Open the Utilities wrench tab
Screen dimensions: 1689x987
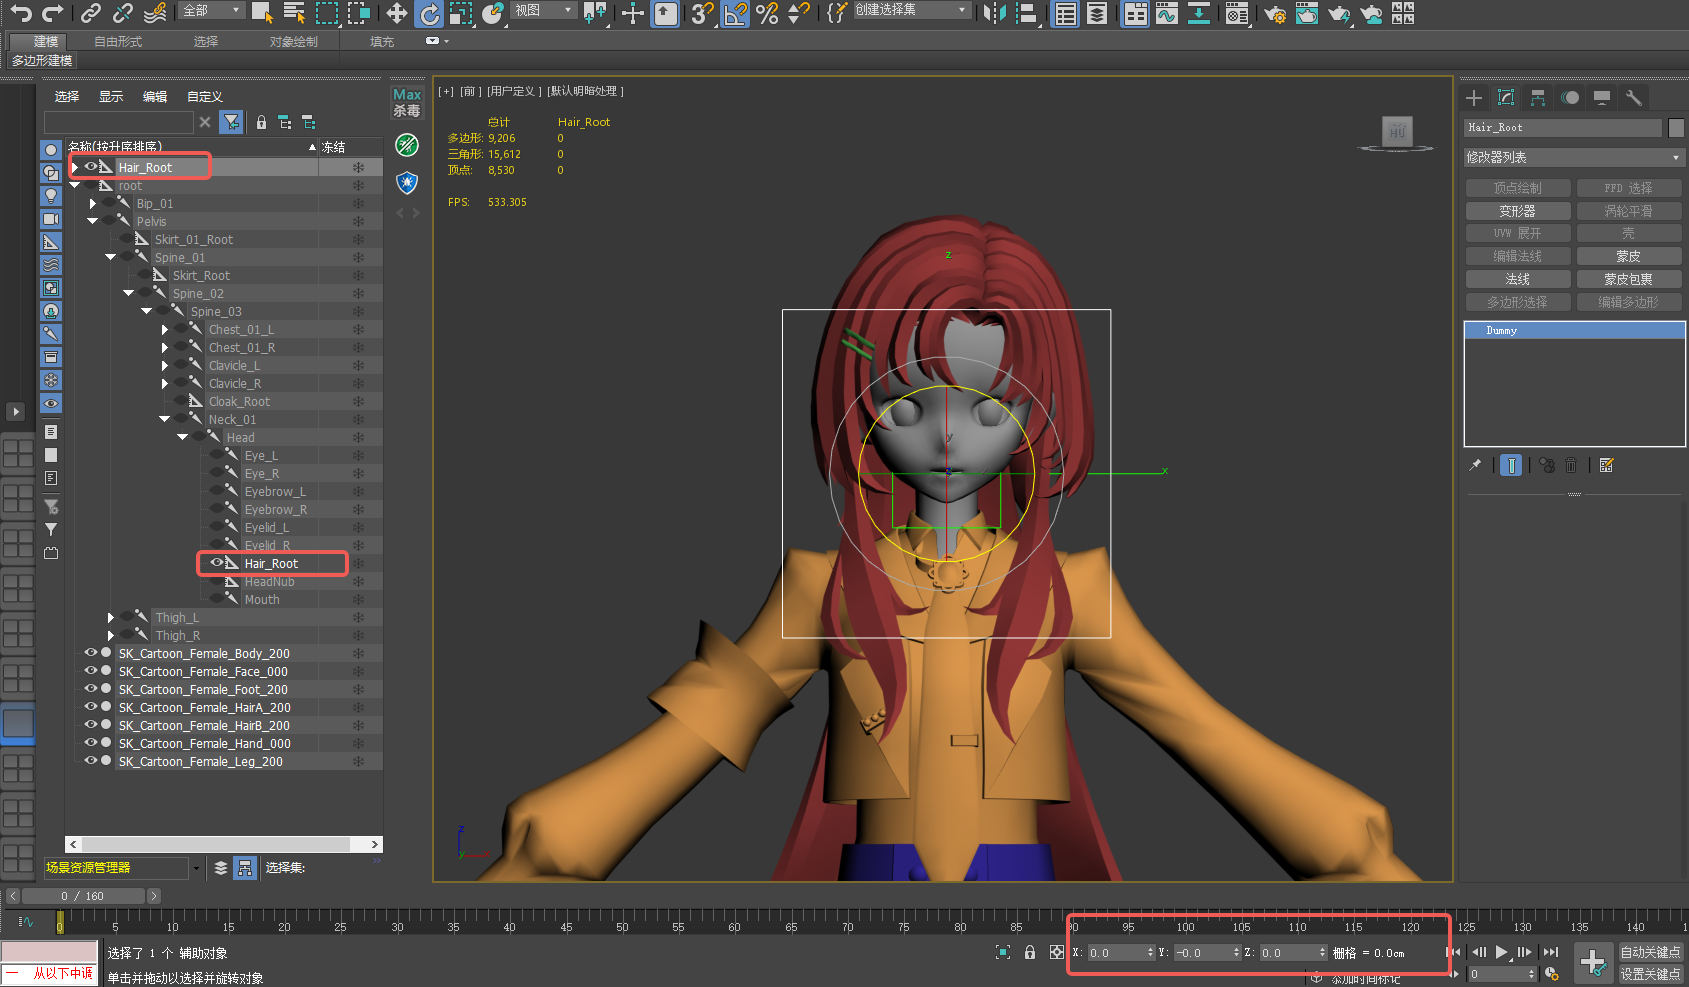(x=1634, y=97)
